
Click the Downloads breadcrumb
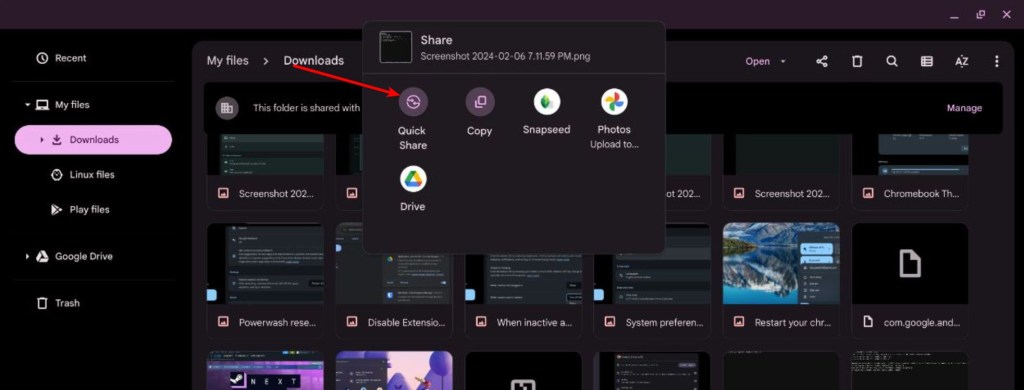pos(313,61)
